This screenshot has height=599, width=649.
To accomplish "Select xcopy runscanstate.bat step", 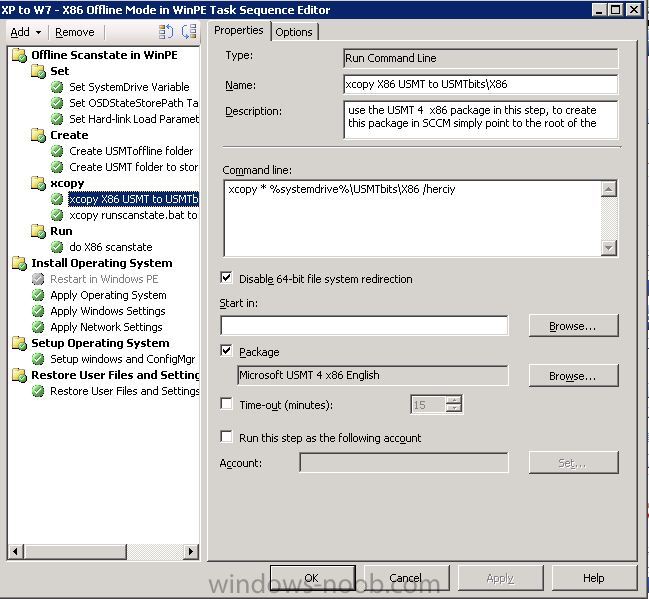I will [133, 215].
